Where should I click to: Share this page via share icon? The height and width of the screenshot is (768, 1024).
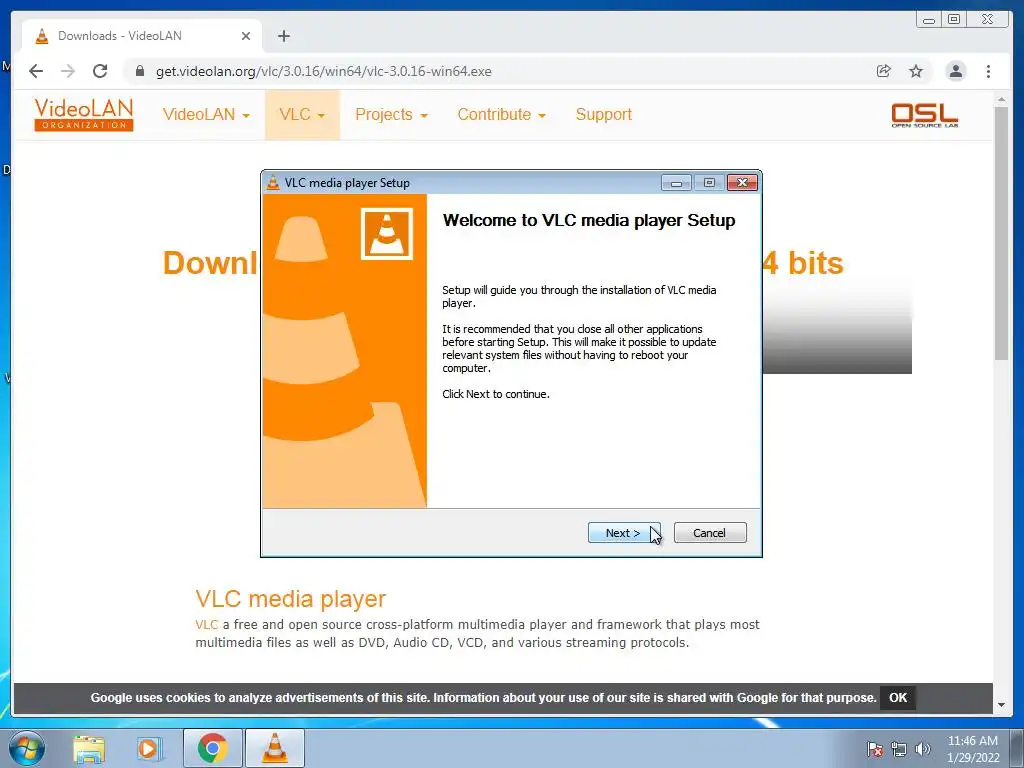point(884,71)
